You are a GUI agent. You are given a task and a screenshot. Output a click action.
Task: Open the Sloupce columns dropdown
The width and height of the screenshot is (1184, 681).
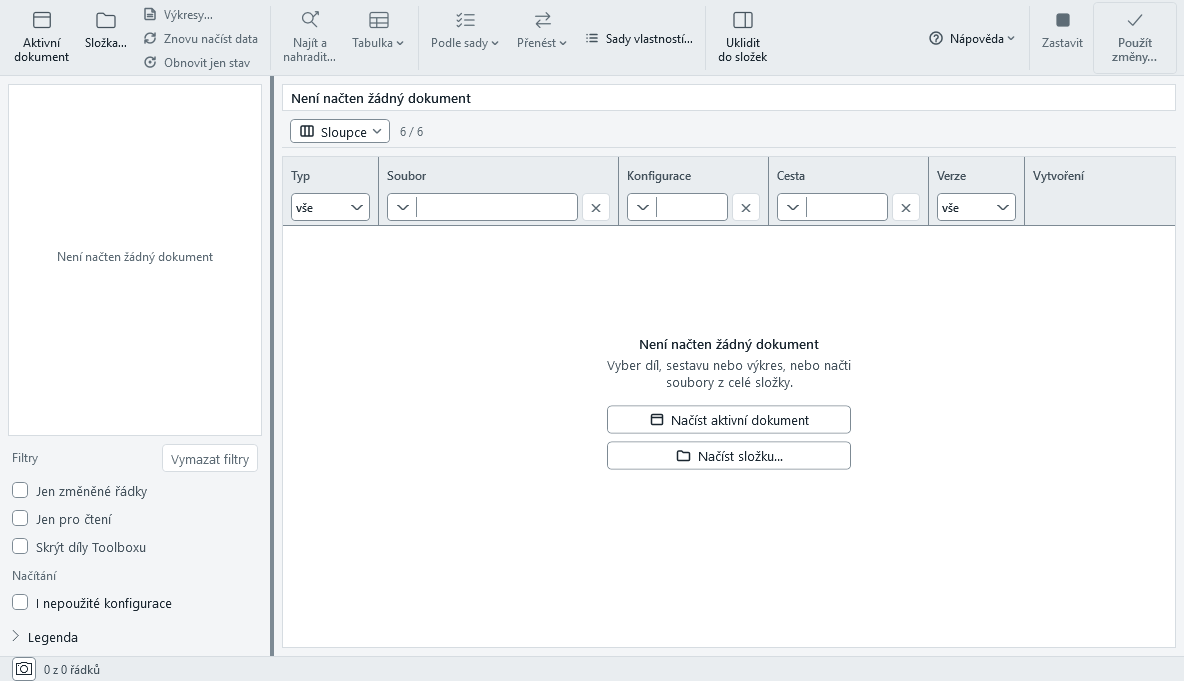pos(340,131)
